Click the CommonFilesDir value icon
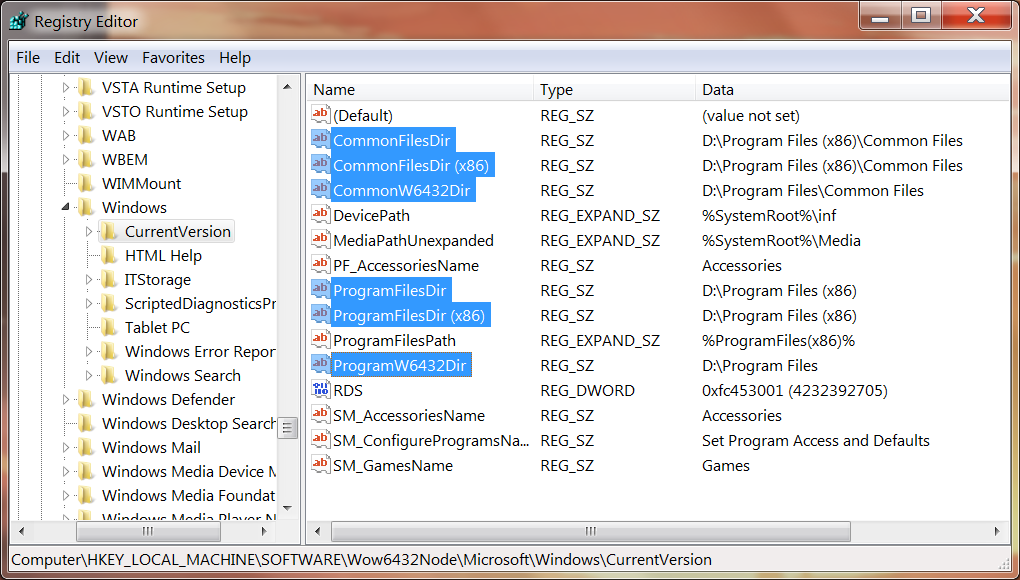Viewport: 1020px width, 580px height. 320,140
